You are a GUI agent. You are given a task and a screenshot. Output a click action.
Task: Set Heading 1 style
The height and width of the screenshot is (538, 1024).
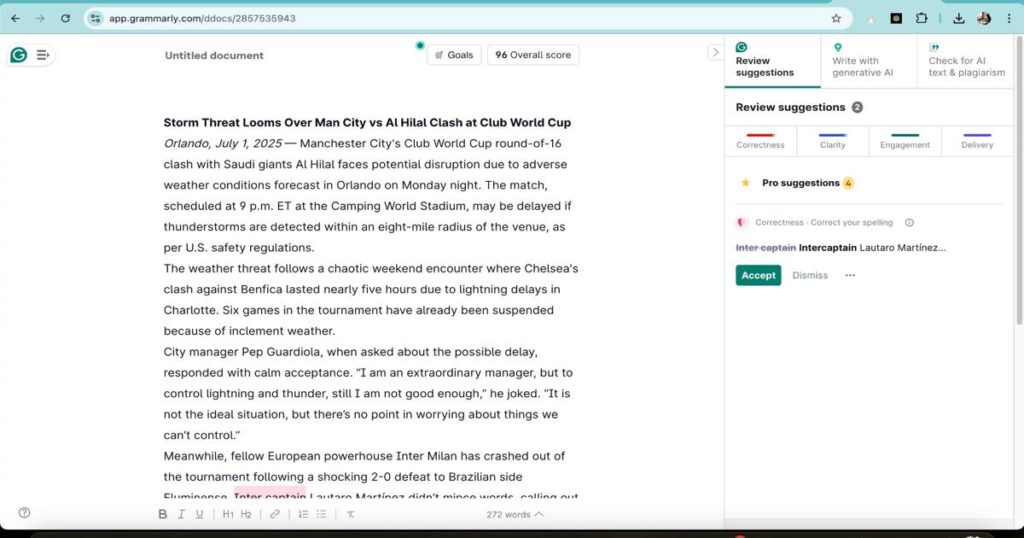pyautogui.click(x=228, y=514)
